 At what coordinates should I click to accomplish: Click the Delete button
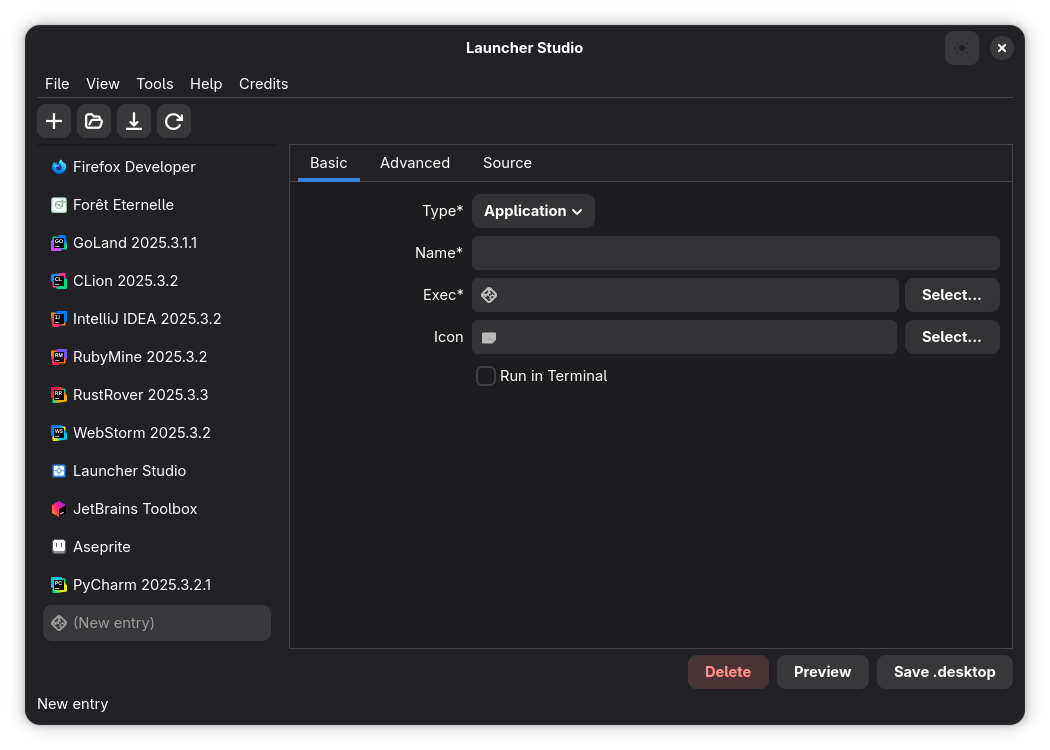[728, 672]
